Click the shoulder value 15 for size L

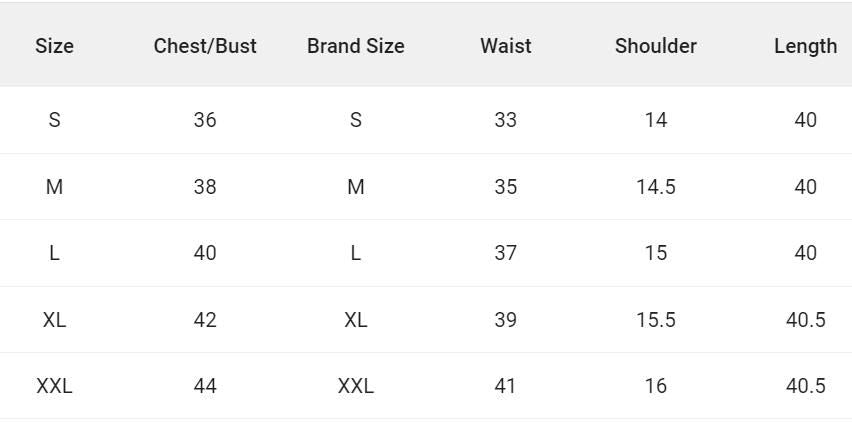click(x=655, y=253)
